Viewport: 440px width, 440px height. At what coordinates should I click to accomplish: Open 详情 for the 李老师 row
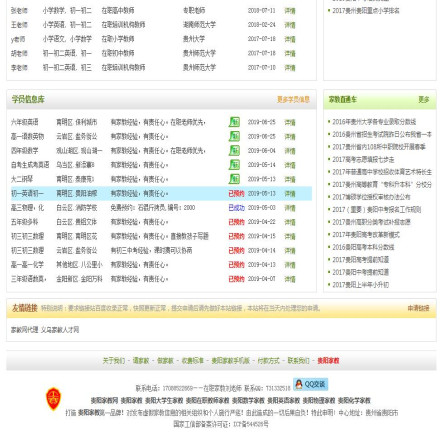290,68
